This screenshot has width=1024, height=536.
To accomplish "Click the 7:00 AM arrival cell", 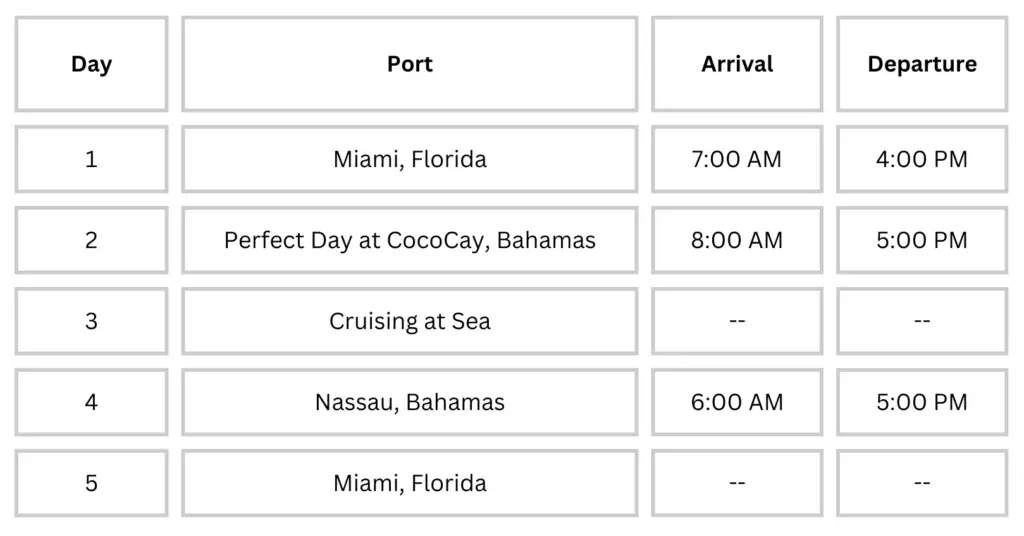I will (737, 159).
